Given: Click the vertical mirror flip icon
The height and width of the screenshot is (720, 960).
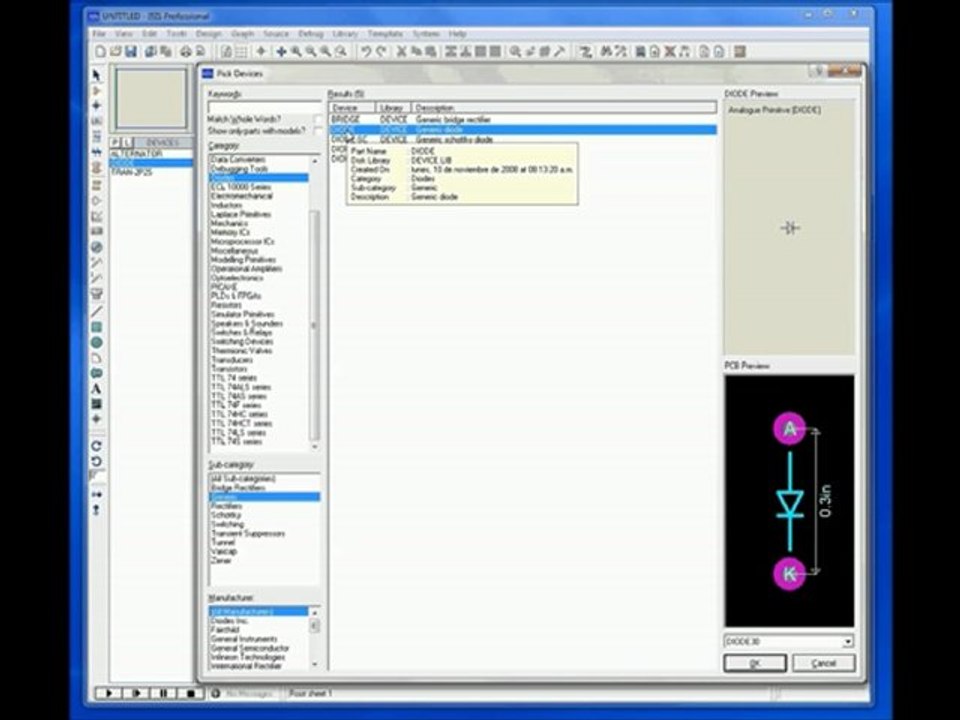Looking at the screenshot, I should pos(96,509).
